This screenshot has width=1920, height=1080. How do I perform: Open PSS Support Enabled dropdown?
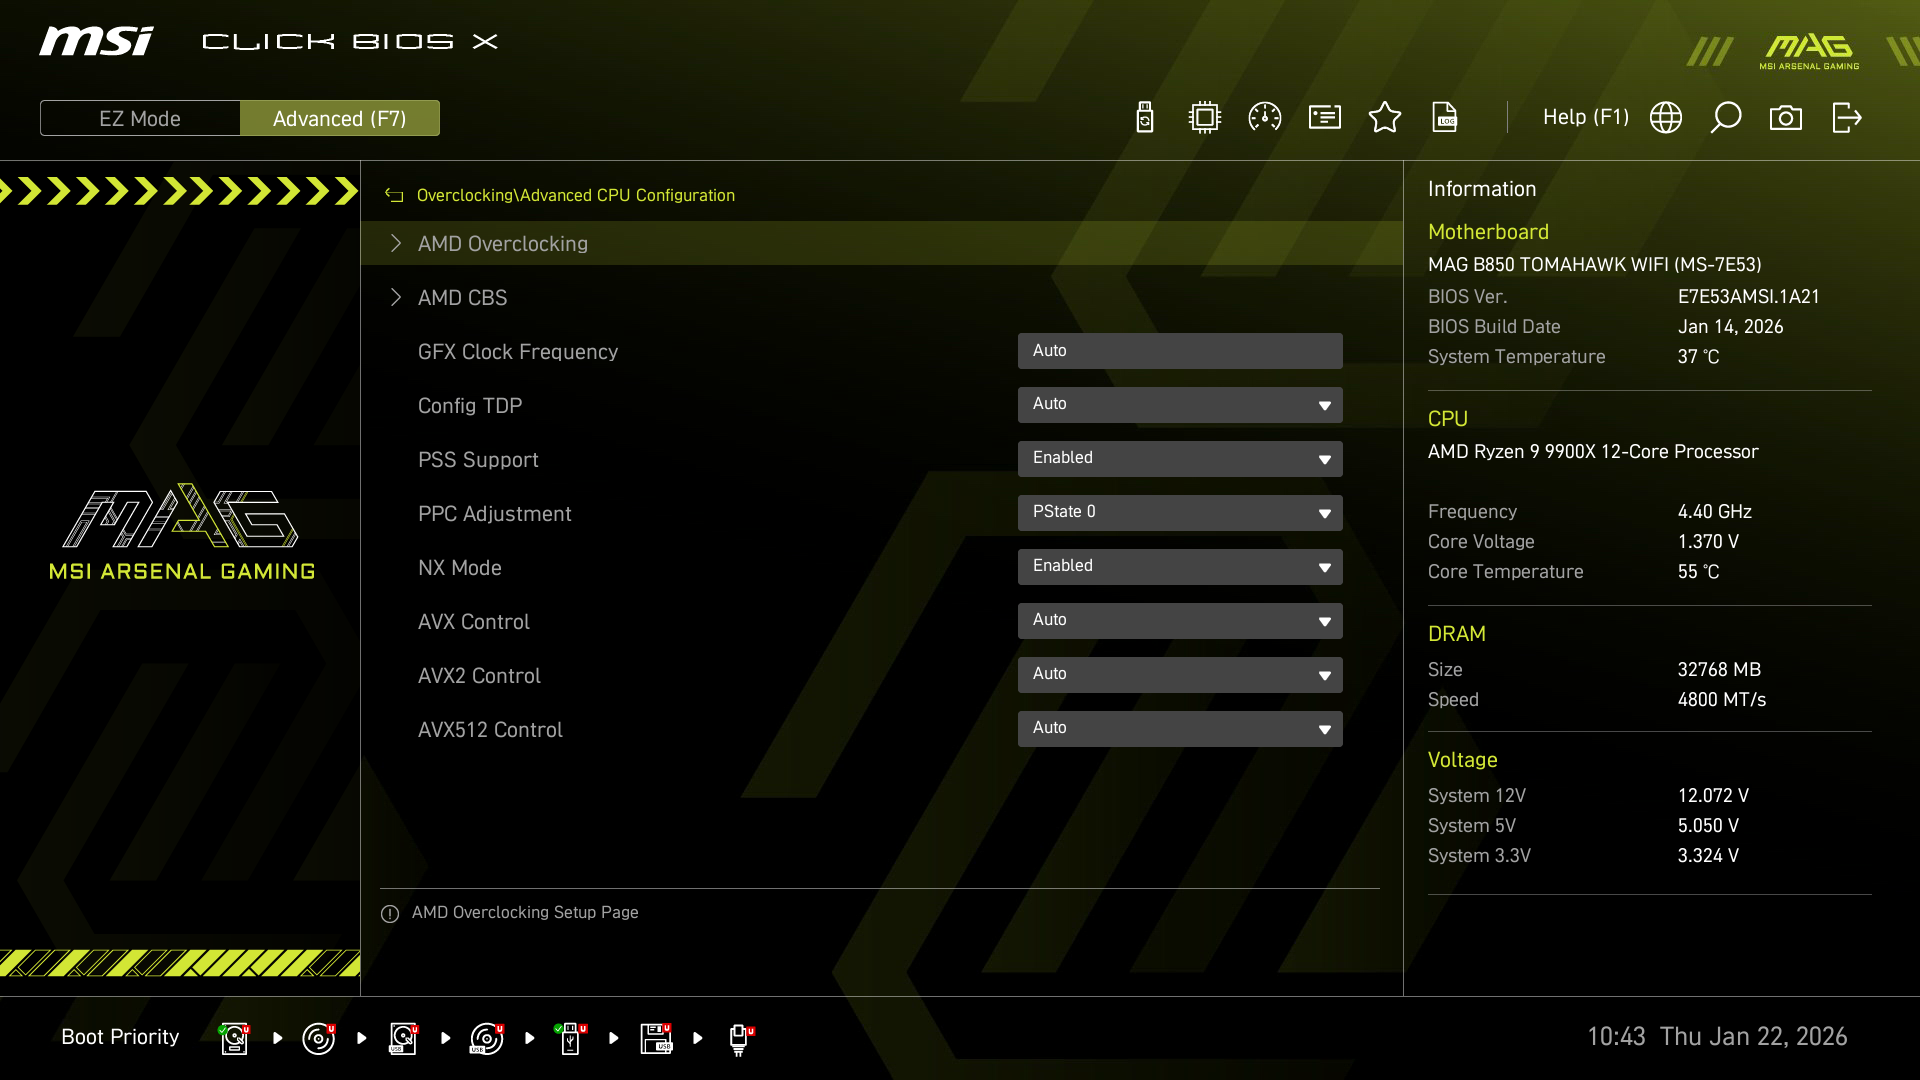coord(1180,459)
